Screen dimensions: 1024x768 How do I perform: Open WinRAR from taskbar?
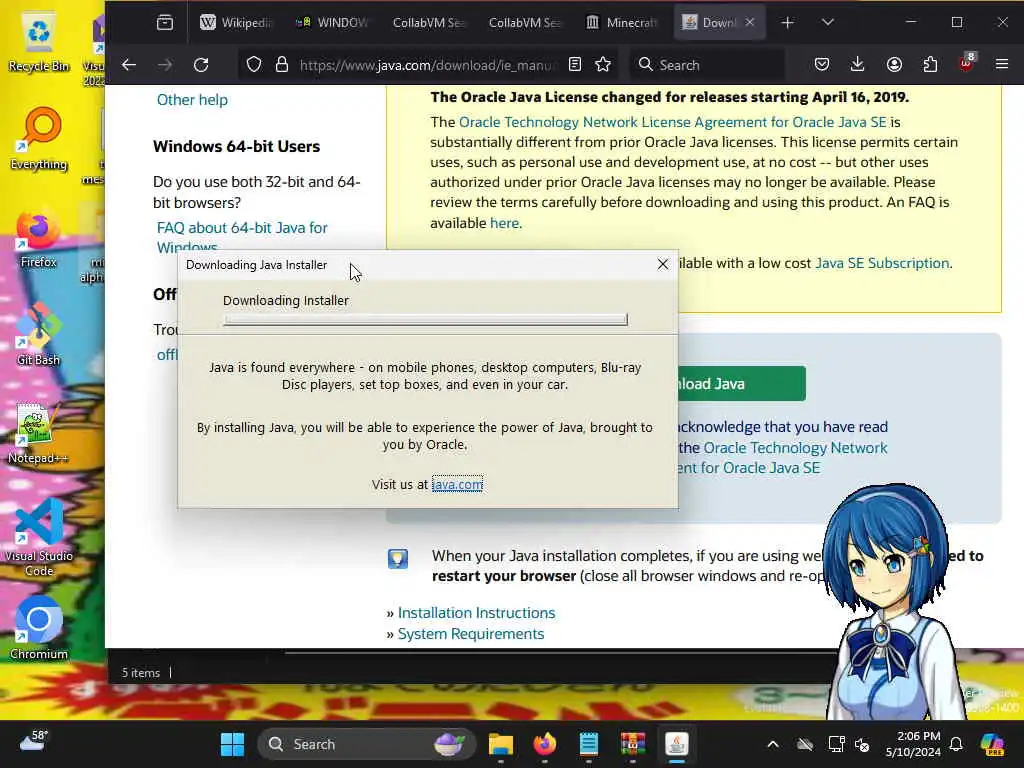point(632,744)
